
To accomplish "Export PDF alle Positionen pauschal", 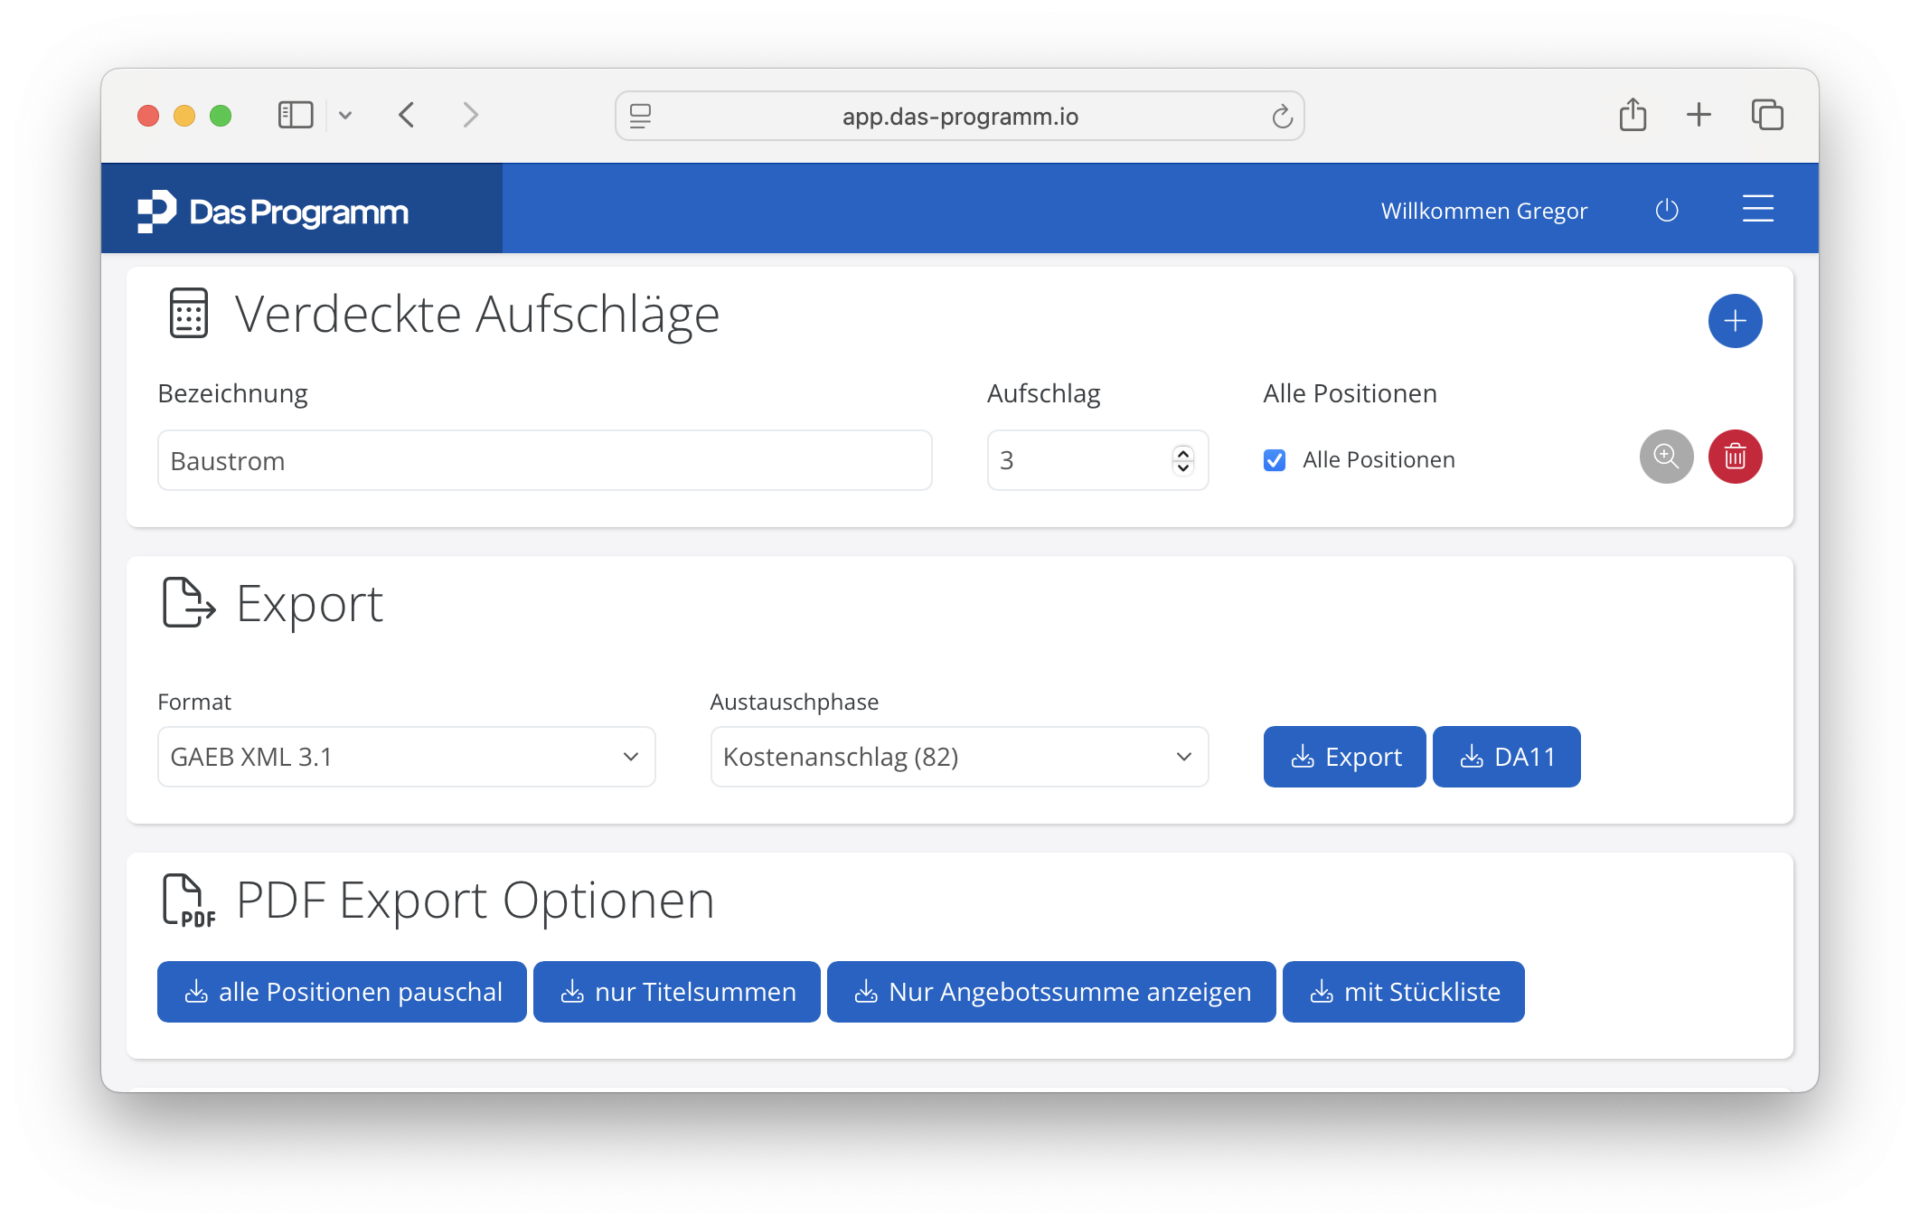I will (x=342, y=992).
